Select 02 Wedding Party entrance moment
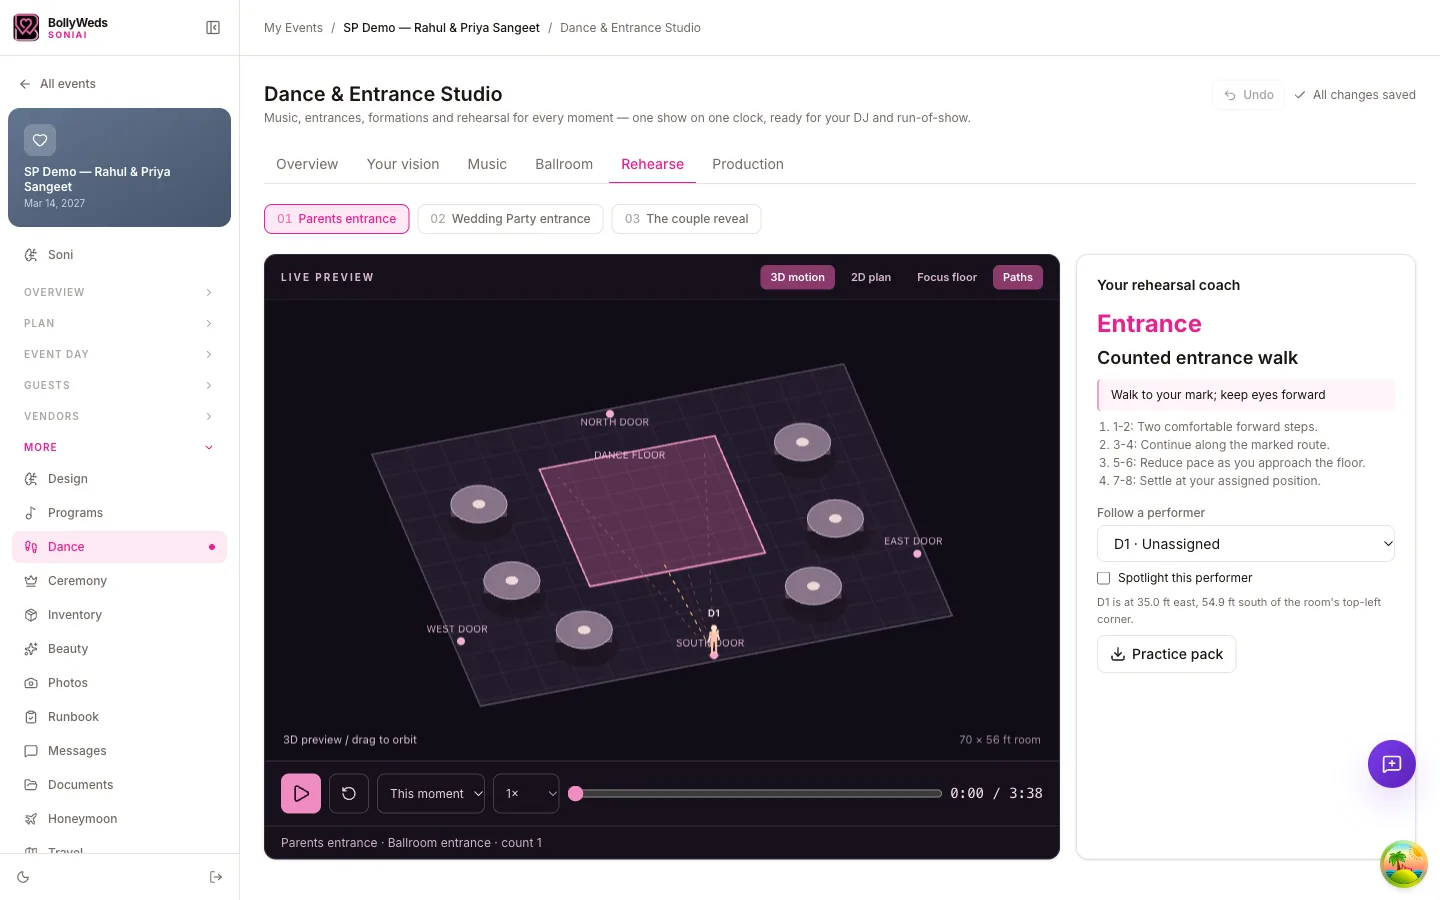Screen dimensions: 1440x900 [x=510, y=219]
